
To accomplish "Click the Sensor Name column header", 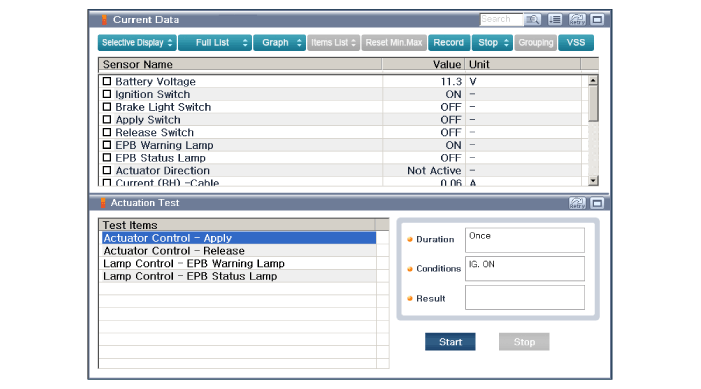I will 240,64.
